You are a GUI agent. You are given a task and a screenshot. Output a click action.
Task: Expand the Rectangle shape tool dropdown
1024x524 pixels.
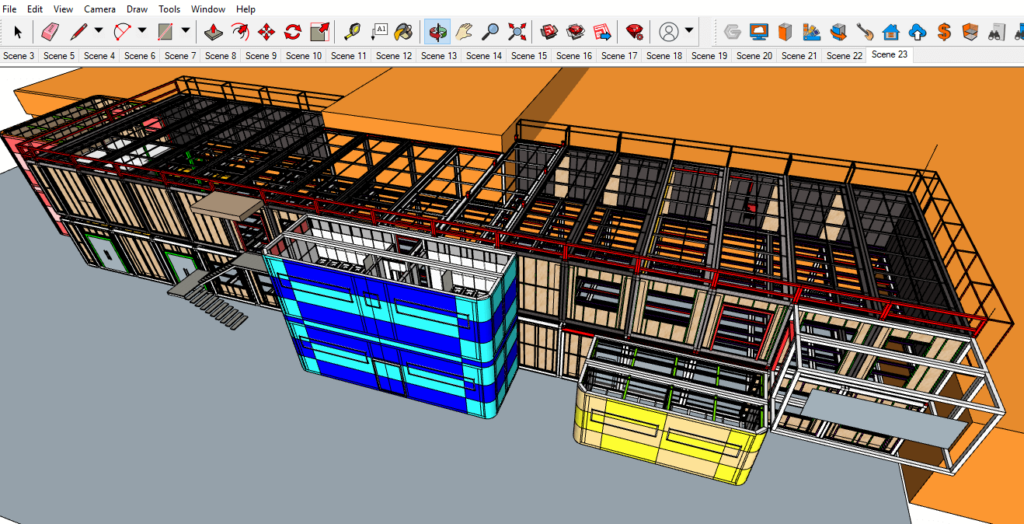click(x=185, y=31)
